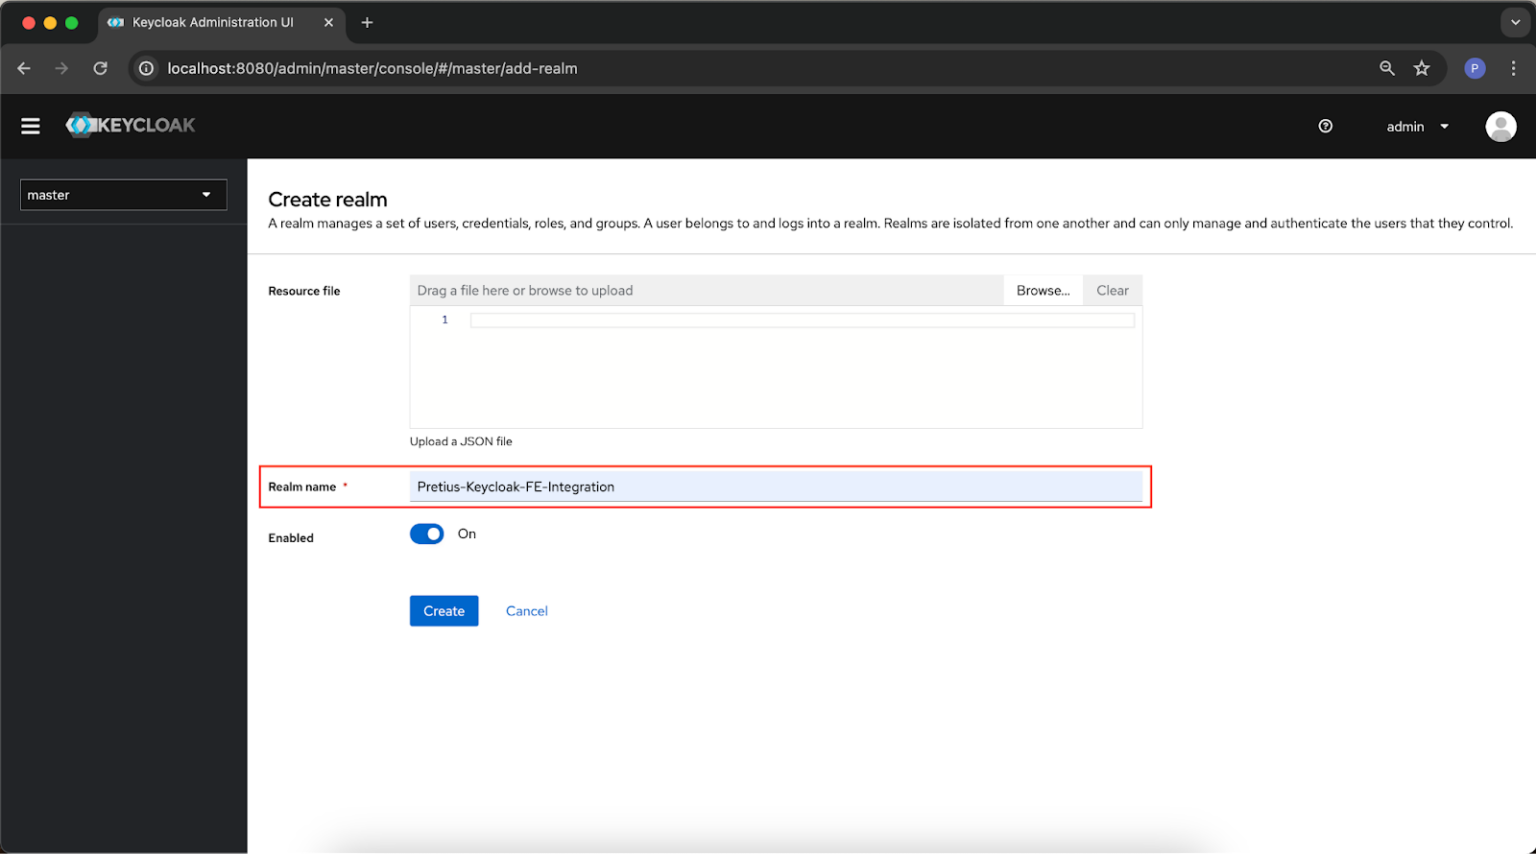Bookmark the page via the star icon
The width and height of the screenshot is (1536, 854).
click(x=1422, y=68)
